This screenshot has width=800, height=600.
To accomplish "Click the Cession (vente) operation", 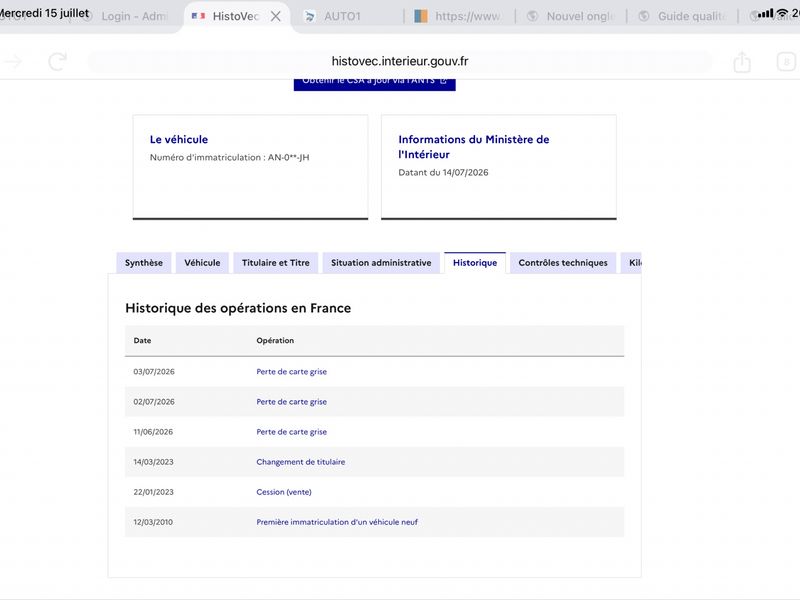I will (x=284, y=492).
